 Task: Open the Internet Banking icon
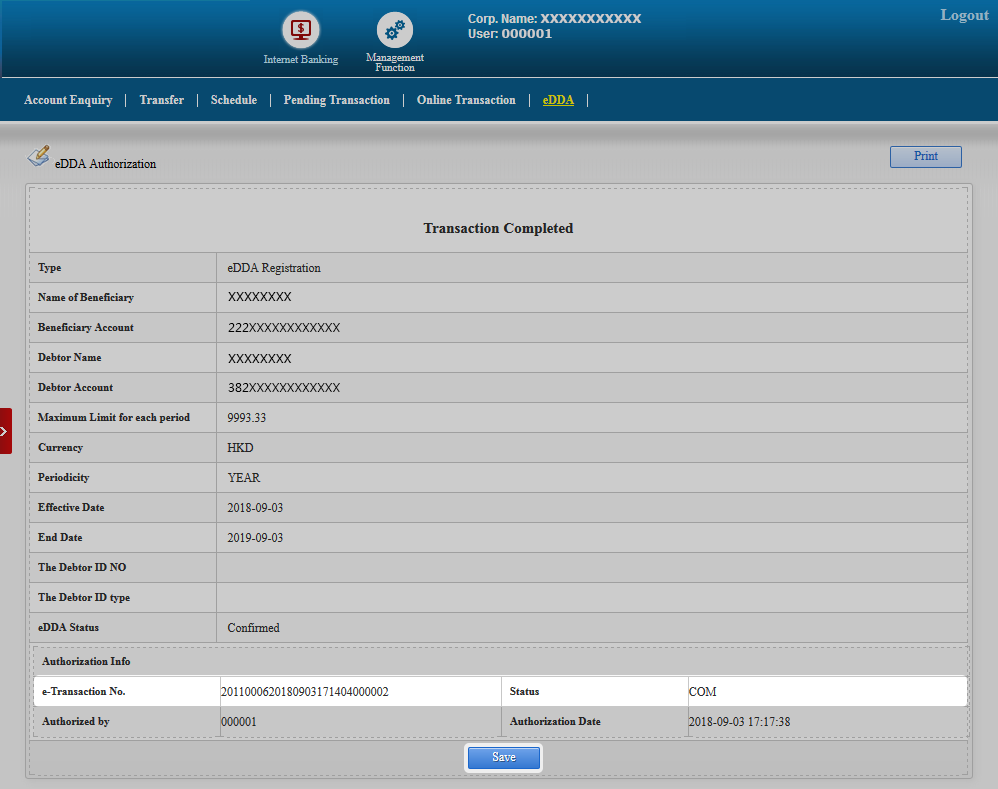point(300,31)
